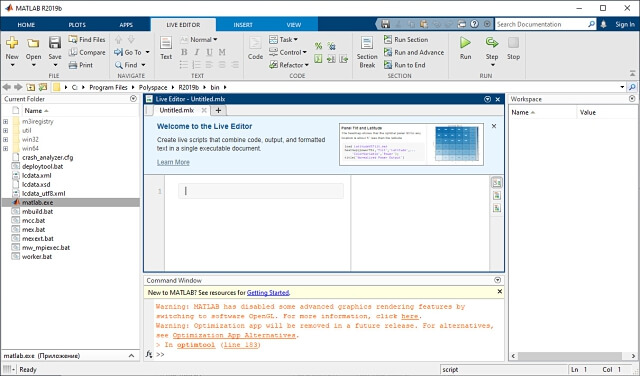This screenshot has height=376, width=640.
Task: Click the Step icon
Action: 492,42
